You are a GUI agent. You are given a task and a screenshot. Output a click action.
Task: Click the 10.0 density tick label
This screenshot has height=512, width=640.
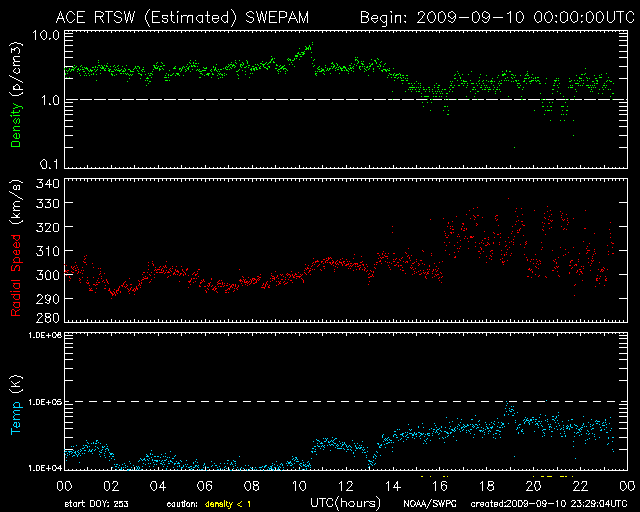(46, 35)
